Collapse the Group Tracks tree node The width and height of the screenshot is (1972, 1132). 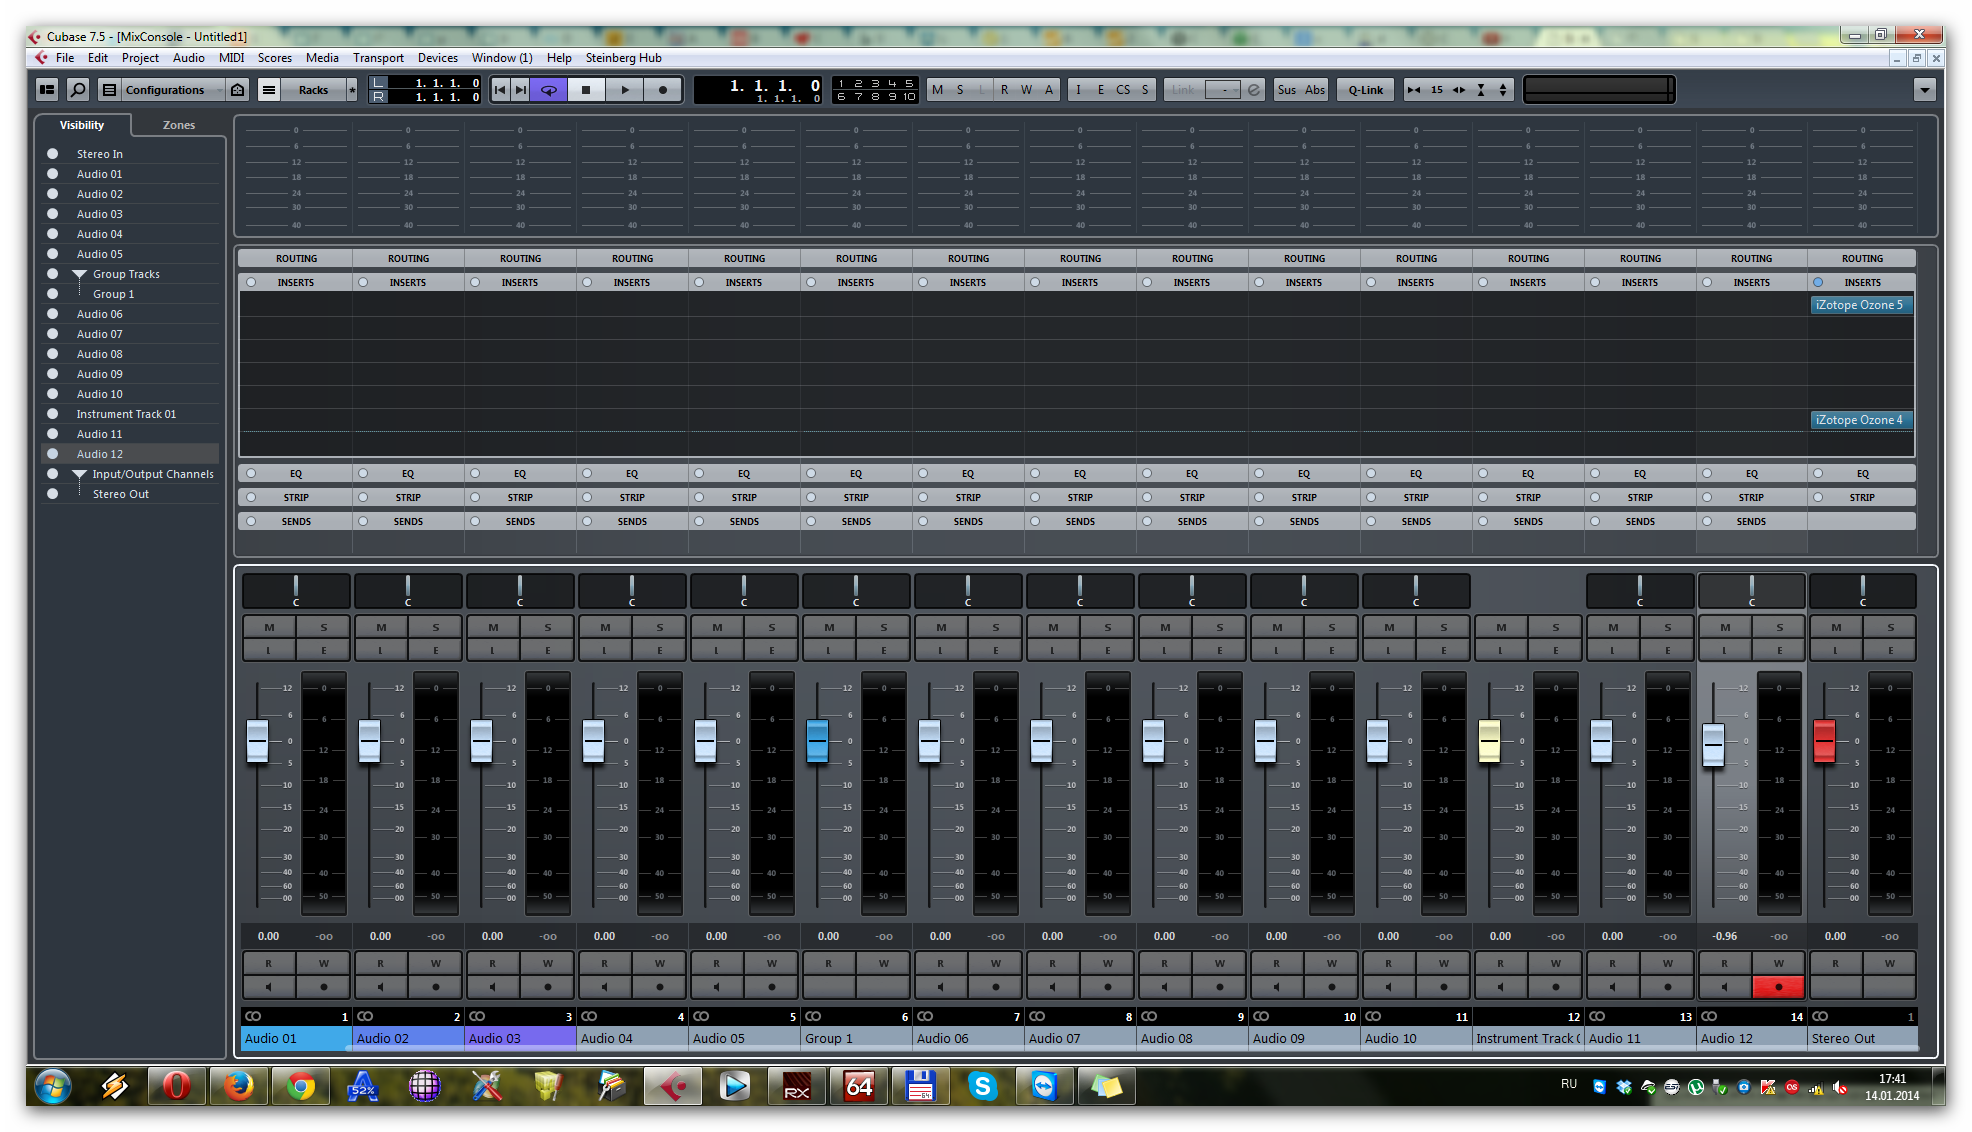pyautogui.click(x=79, y=274)
